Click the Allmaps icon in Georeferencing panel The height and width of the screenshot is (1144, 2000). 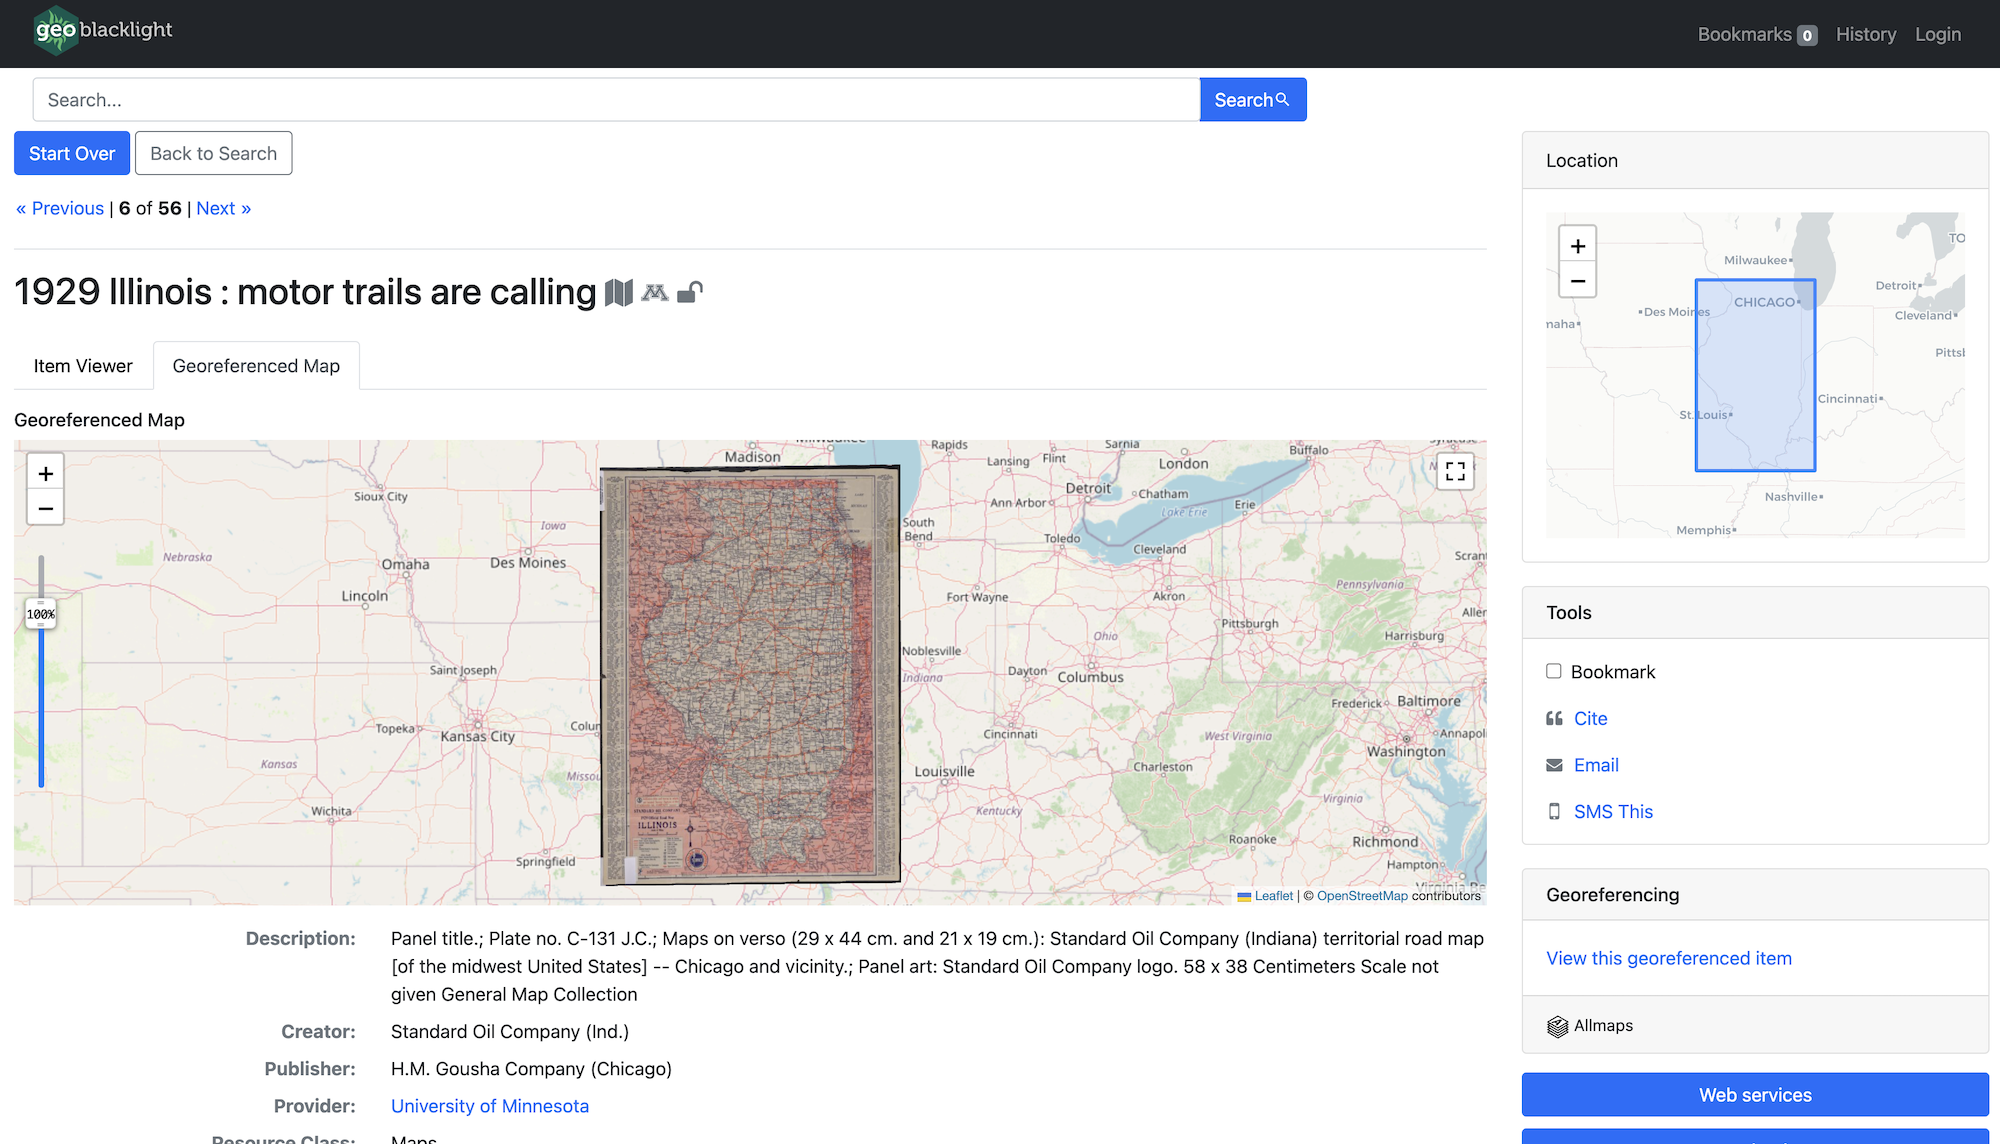1558,1025
